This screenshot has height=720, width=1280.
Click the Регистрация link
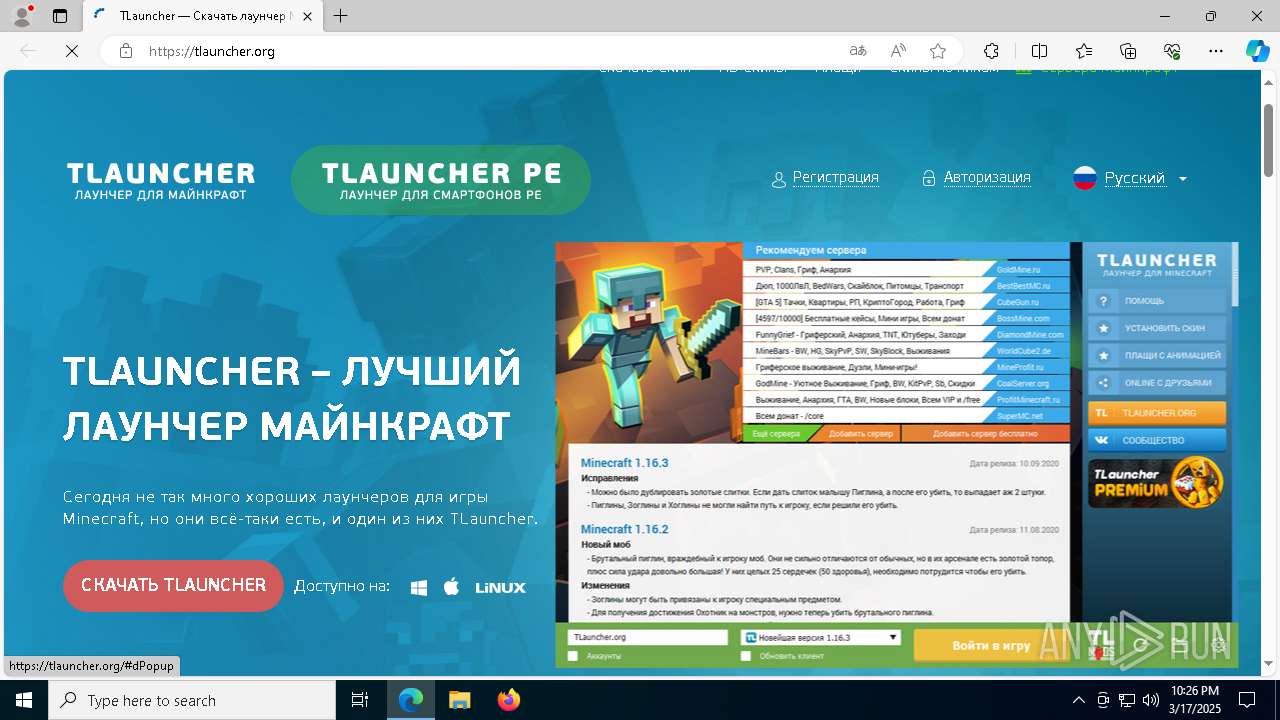click(x=836, y=177)
